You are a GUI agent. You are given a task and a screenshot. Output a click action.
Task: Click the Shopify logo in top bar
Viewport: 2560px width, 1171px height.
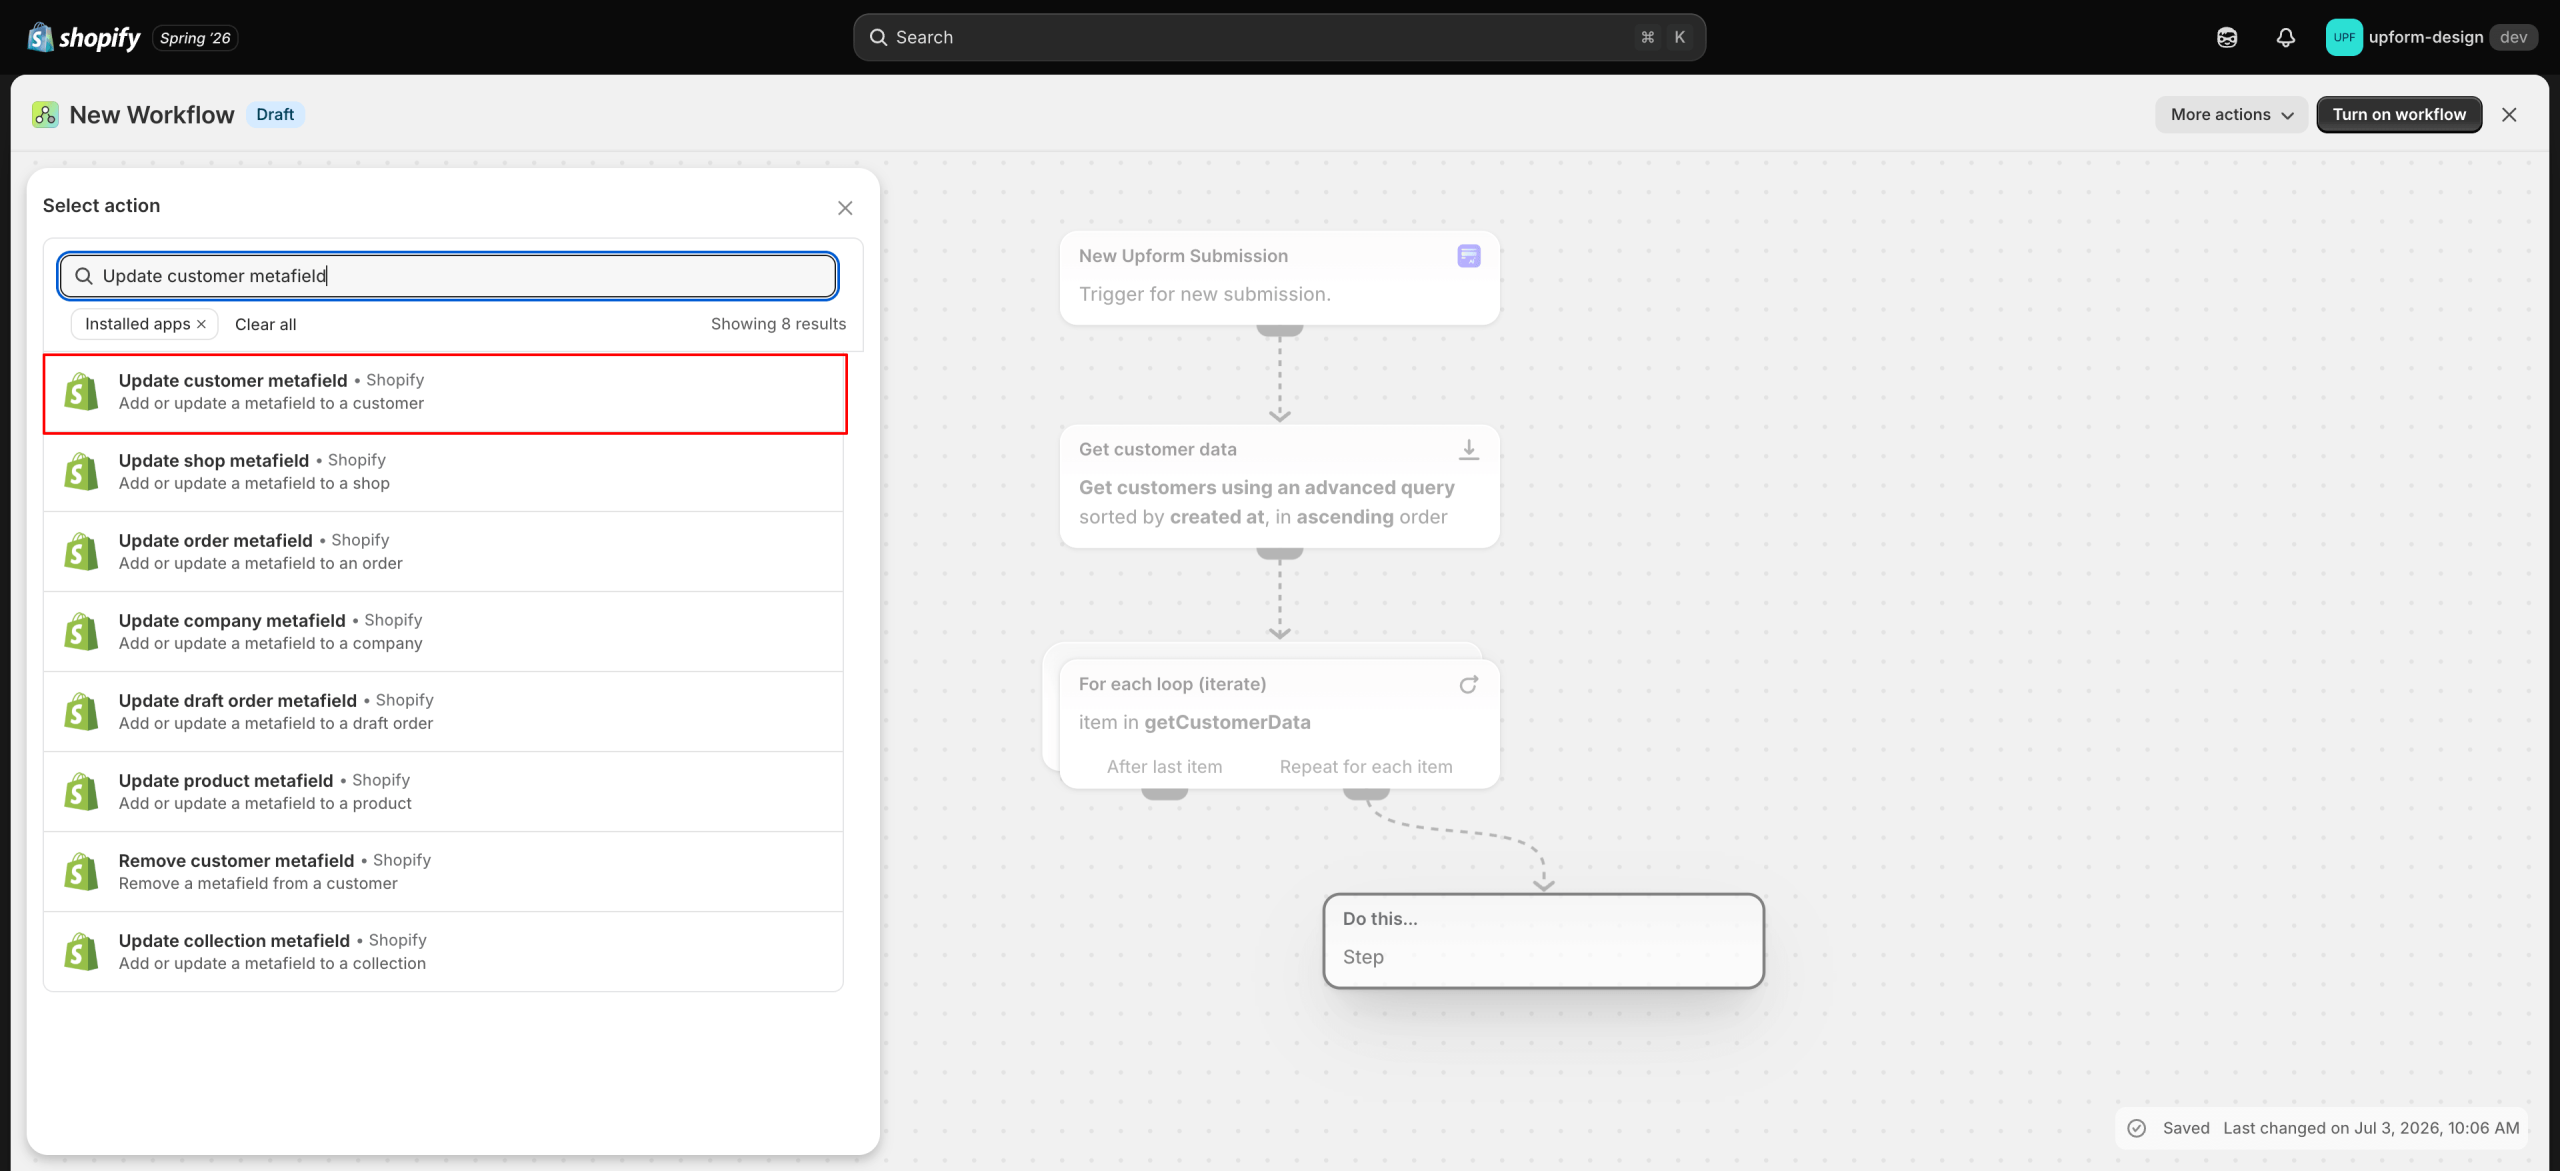tap(84, 38)
